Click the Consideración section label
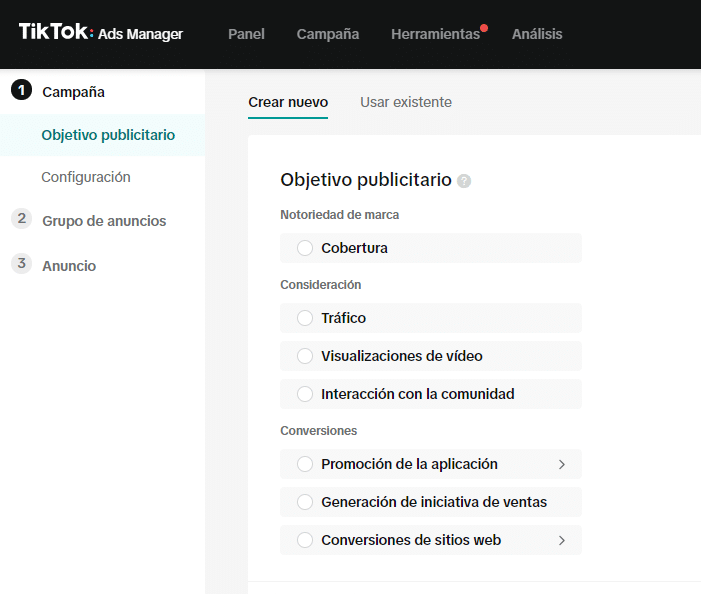The image size is (701, 594). click(x=321, y=285)
